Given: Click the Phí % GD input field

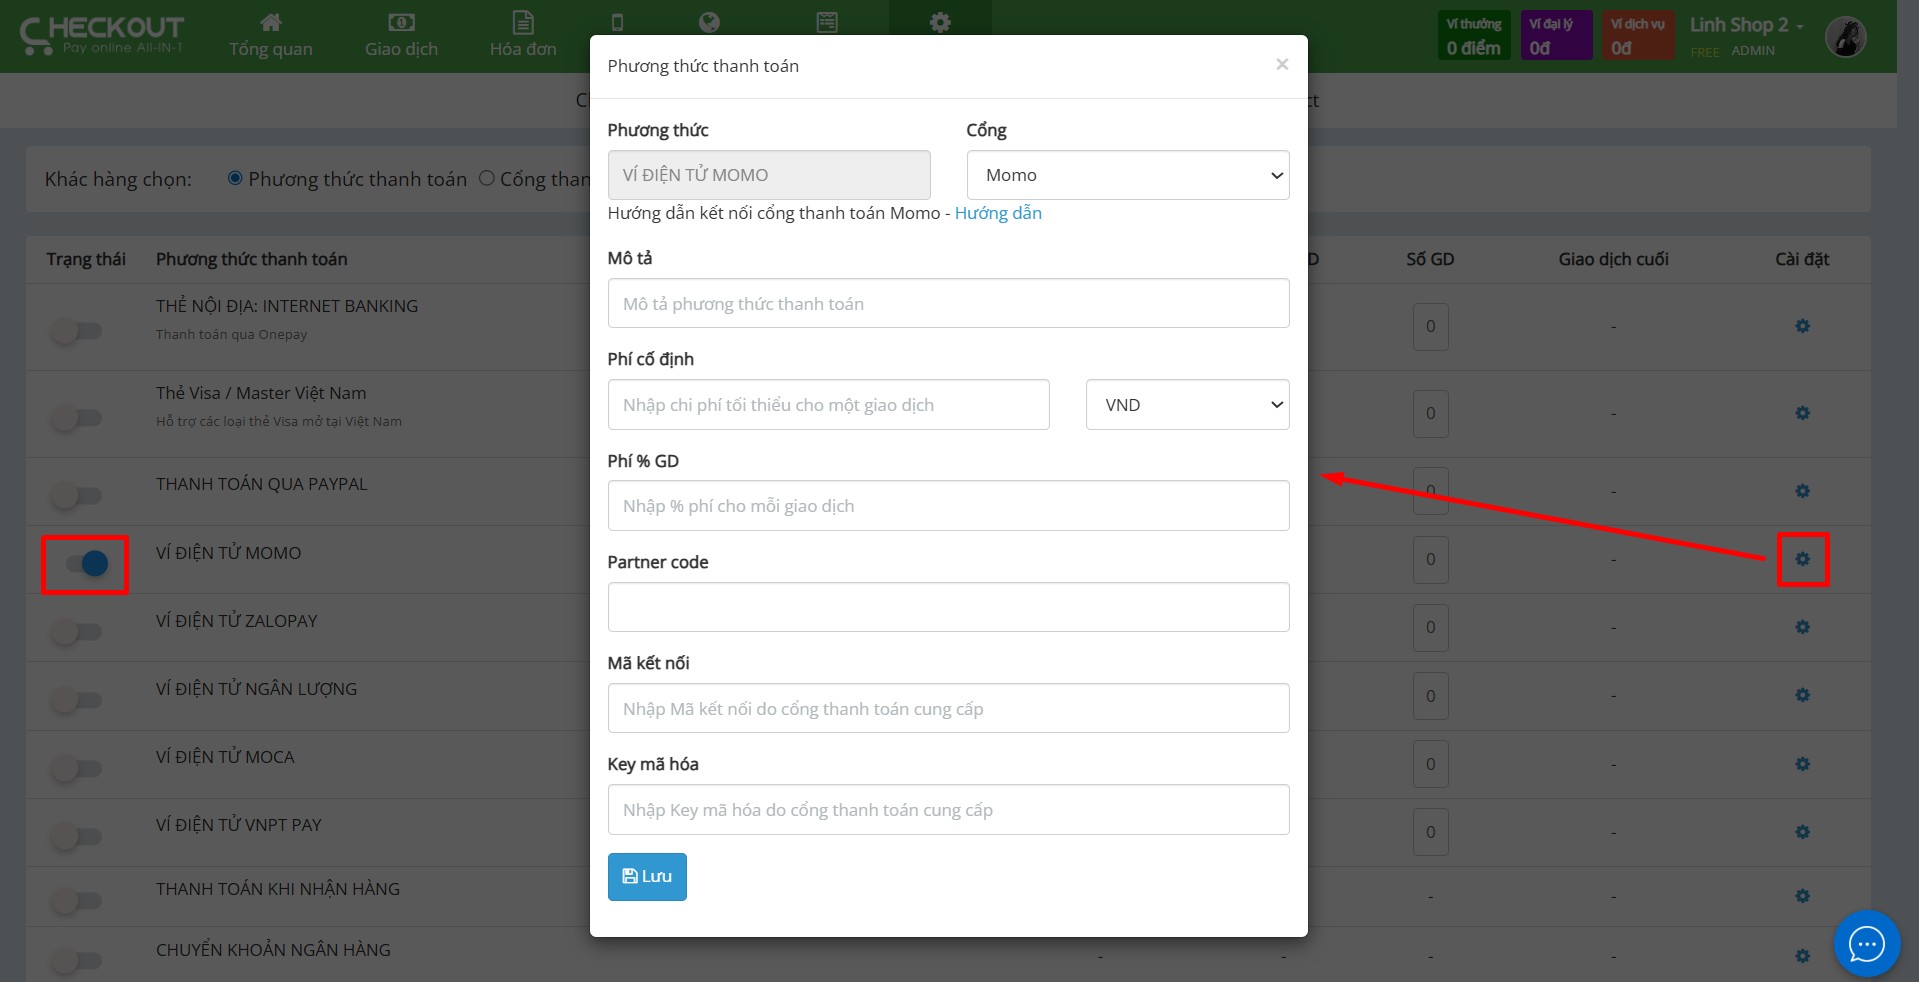Looking at the screenshot, I should [x=948, y=506].
